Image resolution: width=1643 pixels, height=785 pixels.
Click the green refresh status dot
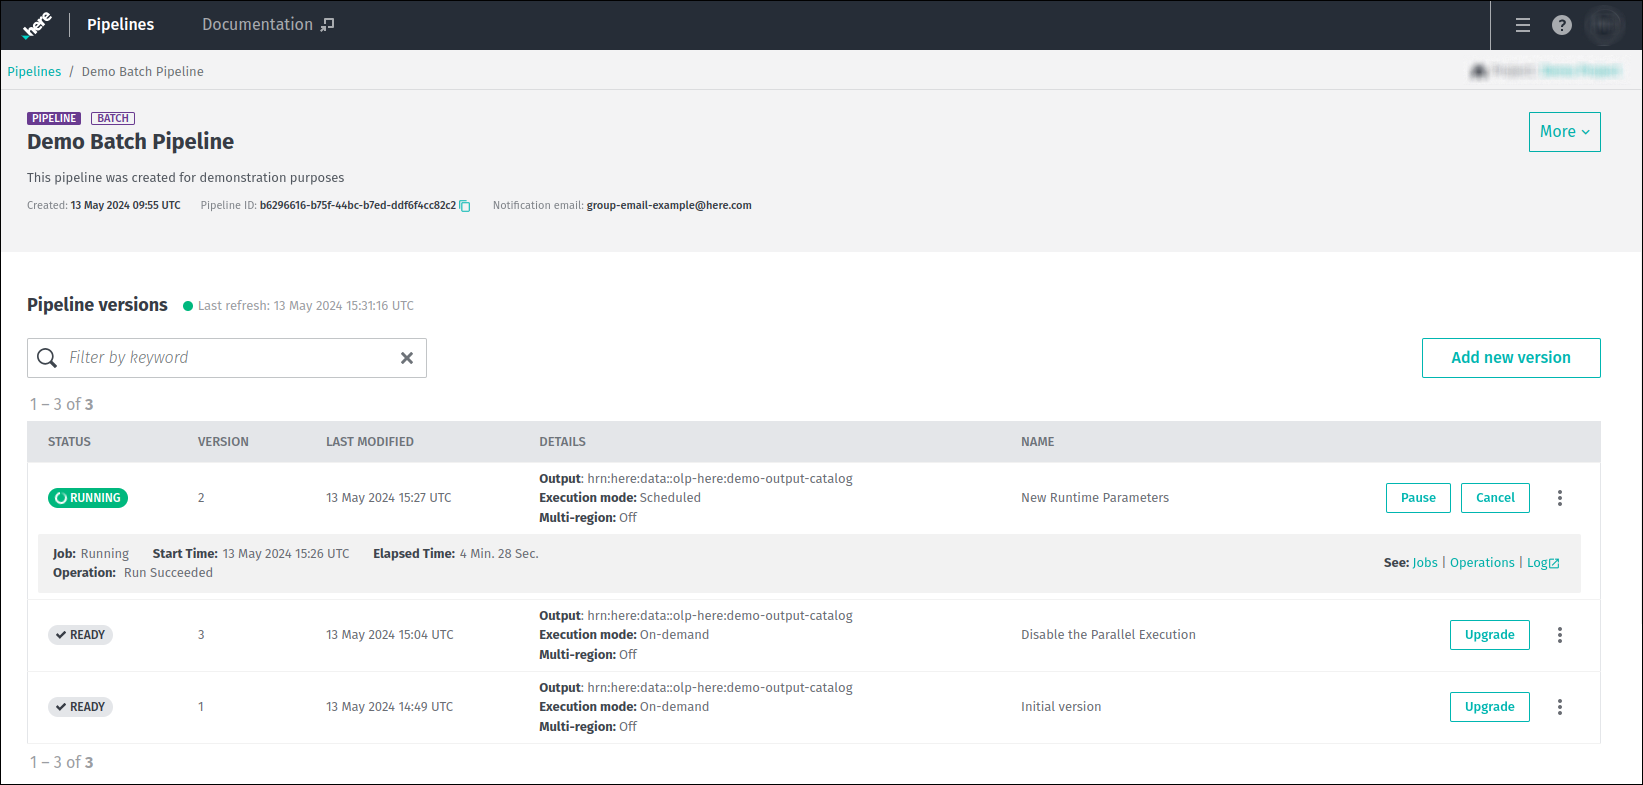(x=188, y=306)
